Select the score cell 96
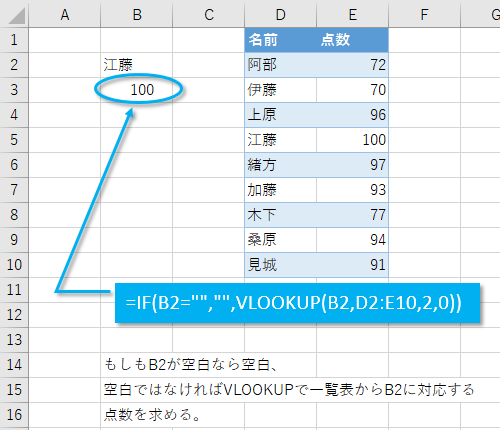The image size is (500, 430). (x=353, y=115)
